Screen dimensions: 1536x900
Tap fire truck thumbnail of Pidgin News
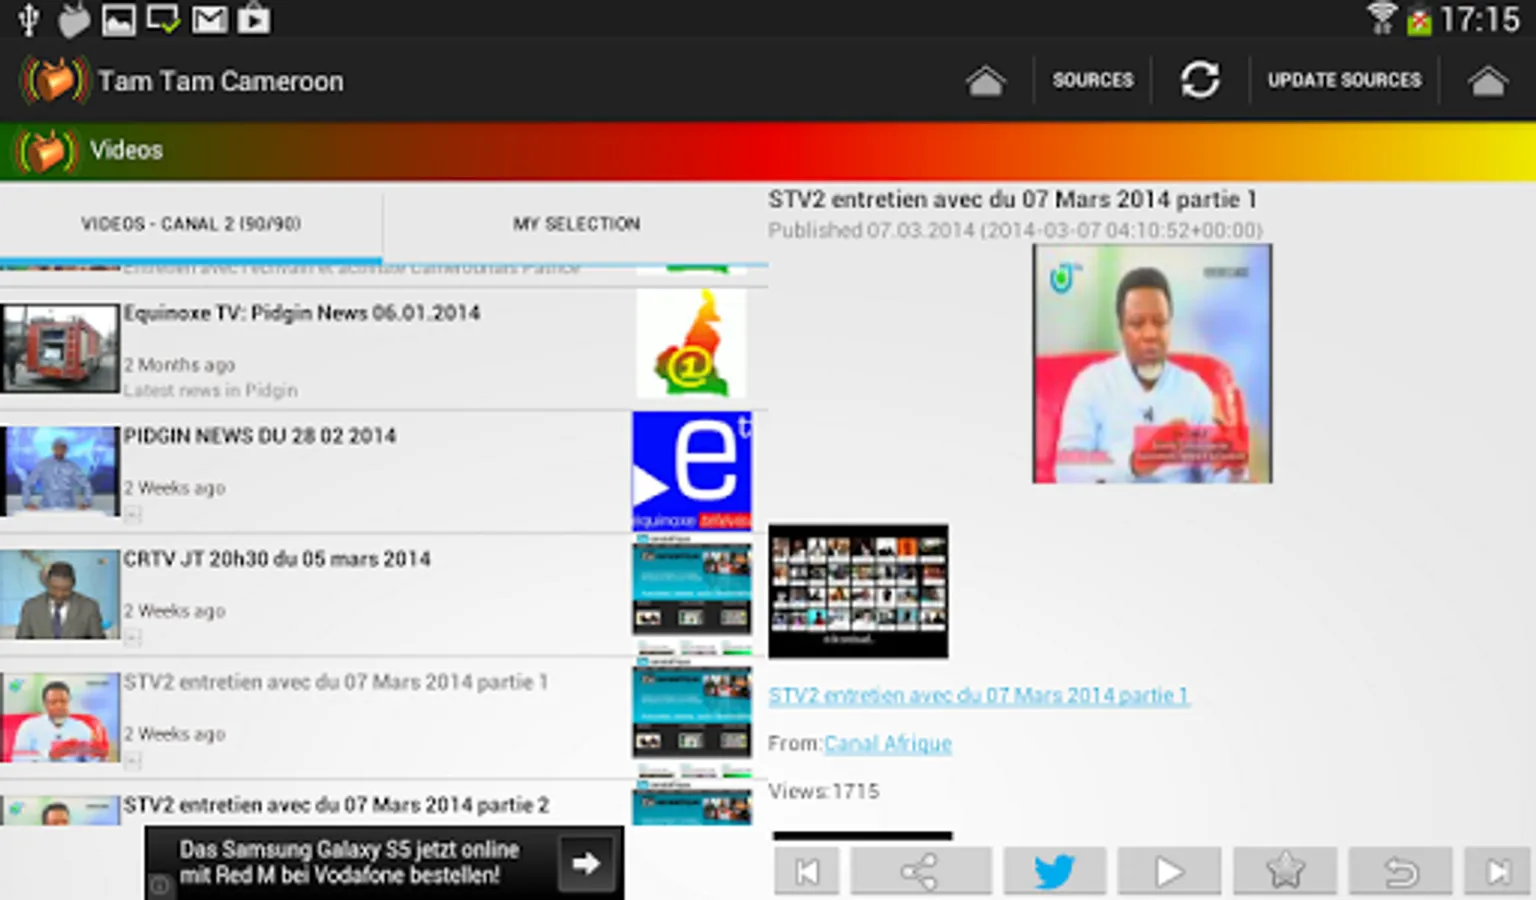coord(60,348)
